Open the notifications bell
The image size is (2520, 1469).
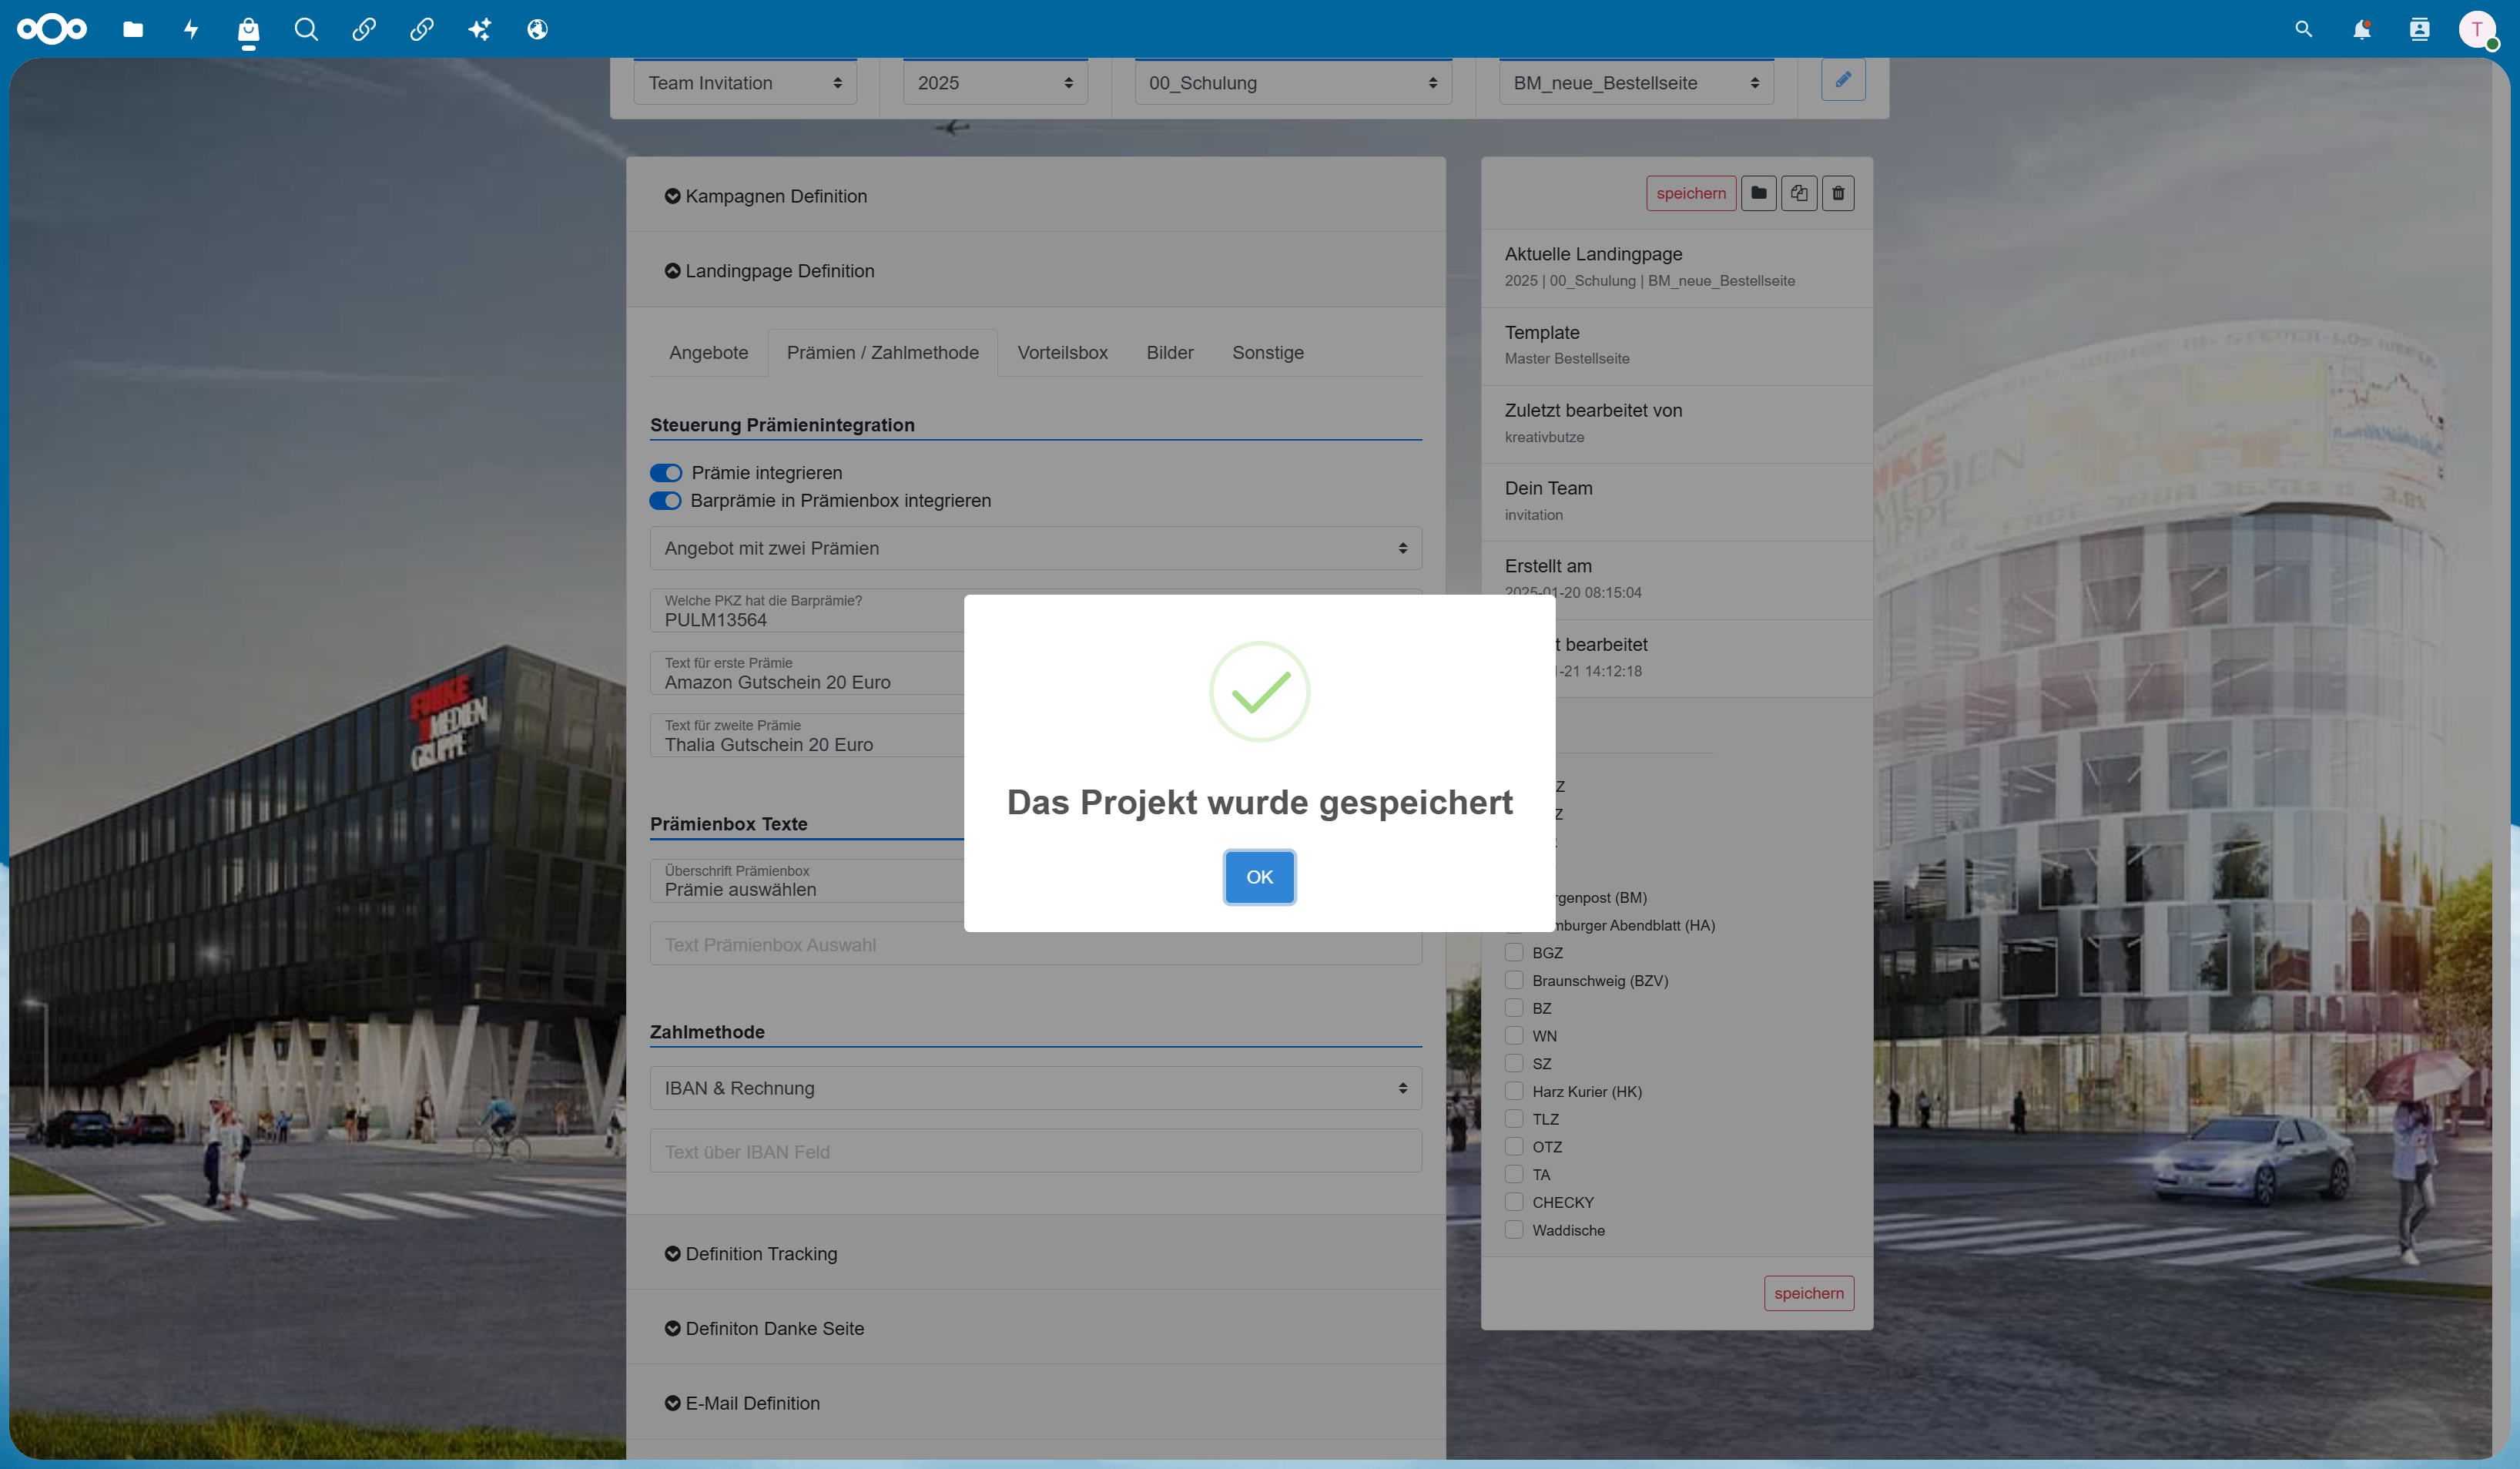(x=2361, y=29)
